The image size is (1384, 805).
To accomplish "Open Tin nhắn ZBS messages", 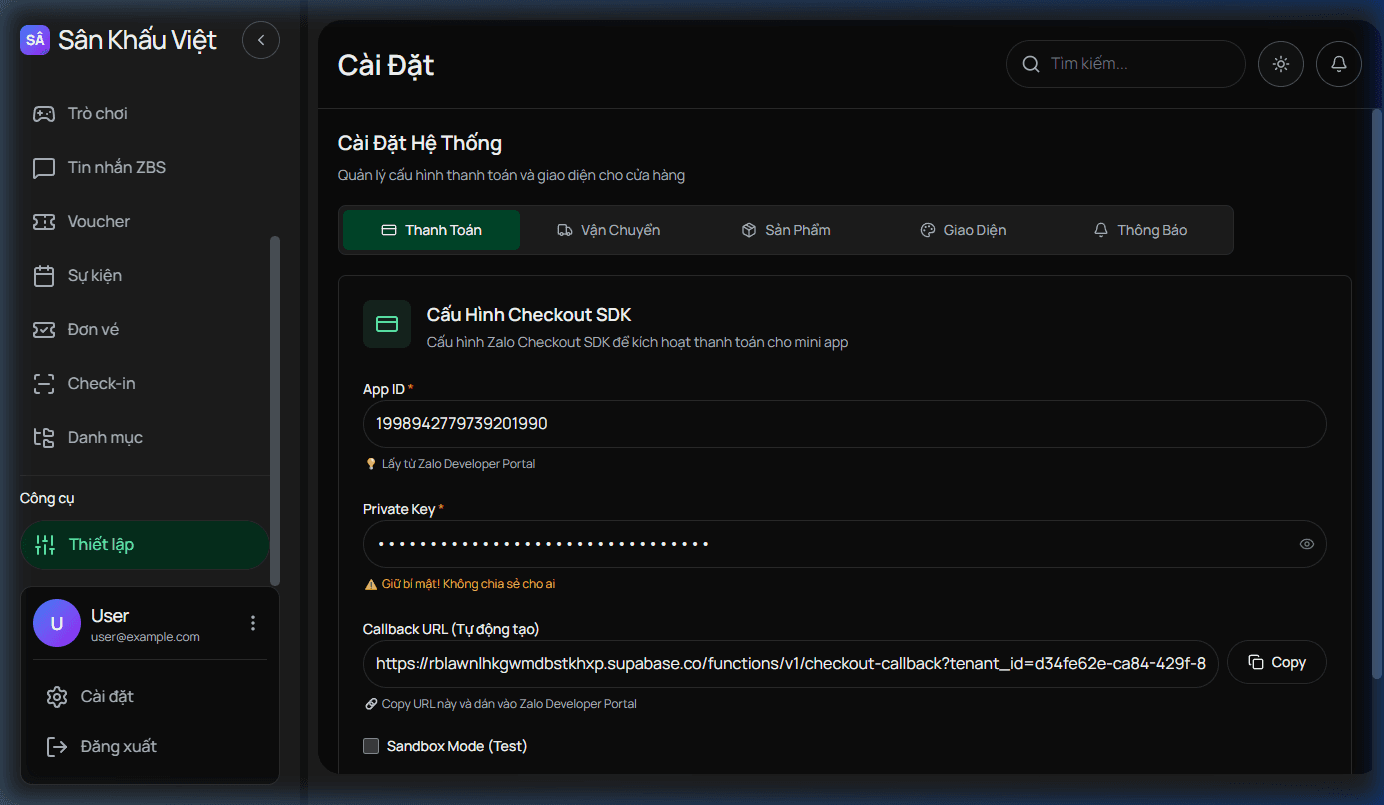I will [x=116, y=168].
